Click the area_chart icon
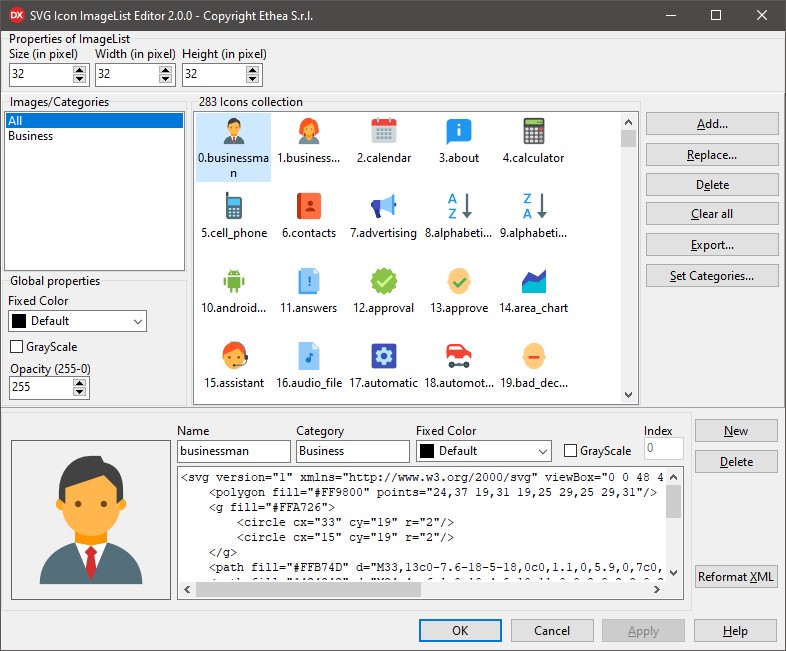Image resolution: width=786 pixels, height=651 pixels. pyautogui.click(x=533, y=281)
